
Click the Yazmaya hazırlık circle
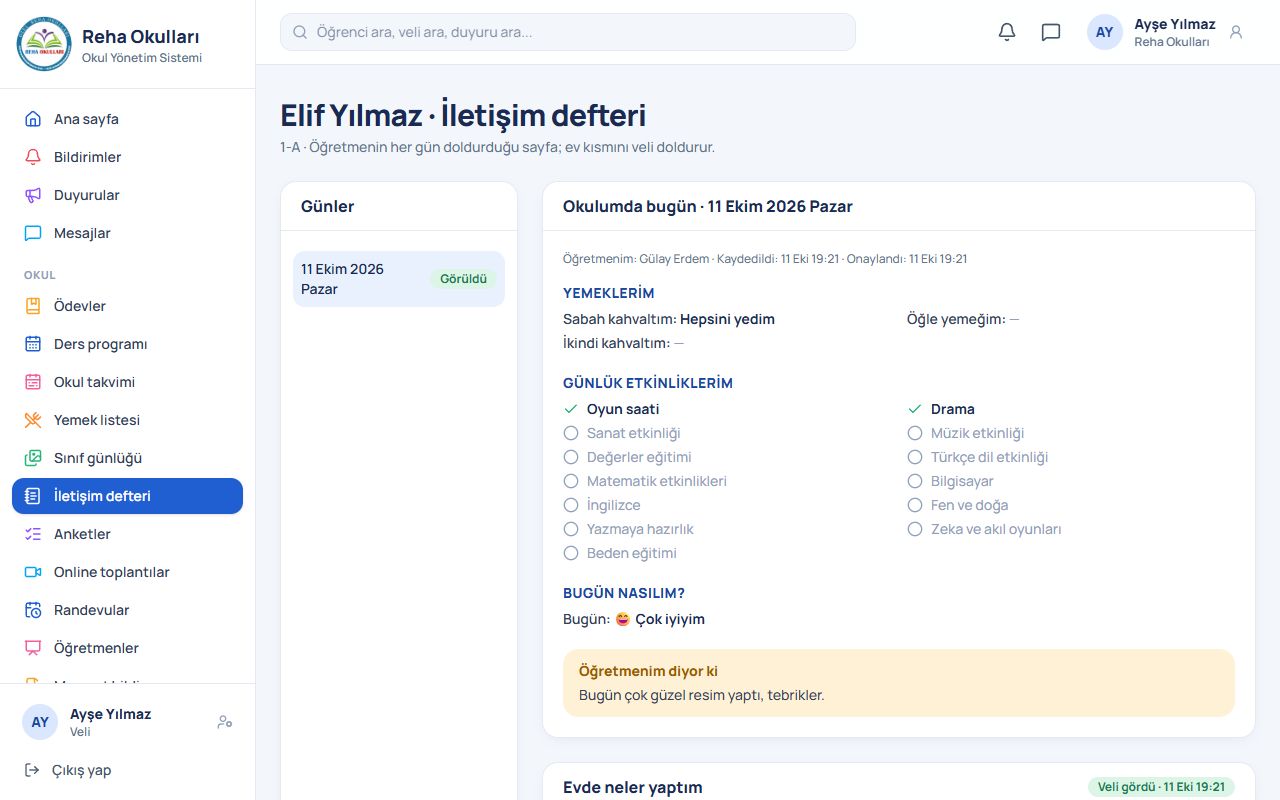coord(571,529)
